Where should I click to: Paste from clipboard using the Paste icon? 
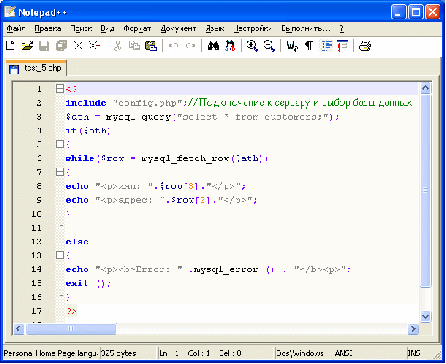pos(151,46)
